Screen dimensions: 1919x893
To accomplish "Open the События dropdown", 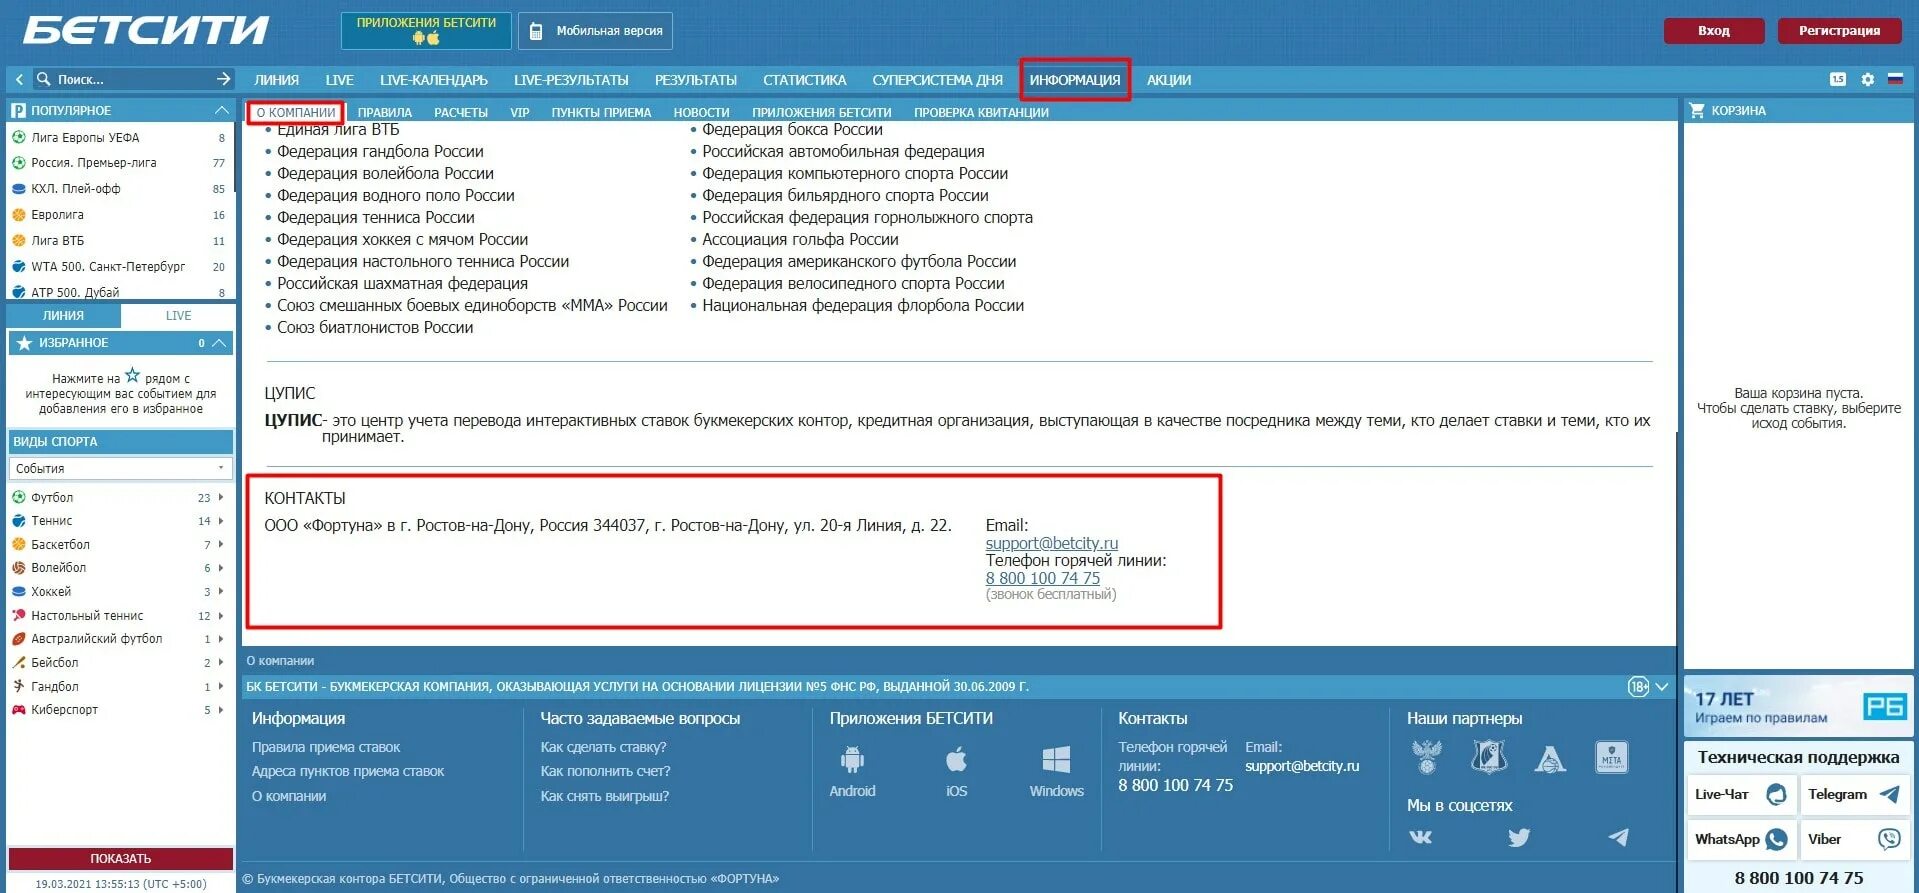I will pos(120,468).
